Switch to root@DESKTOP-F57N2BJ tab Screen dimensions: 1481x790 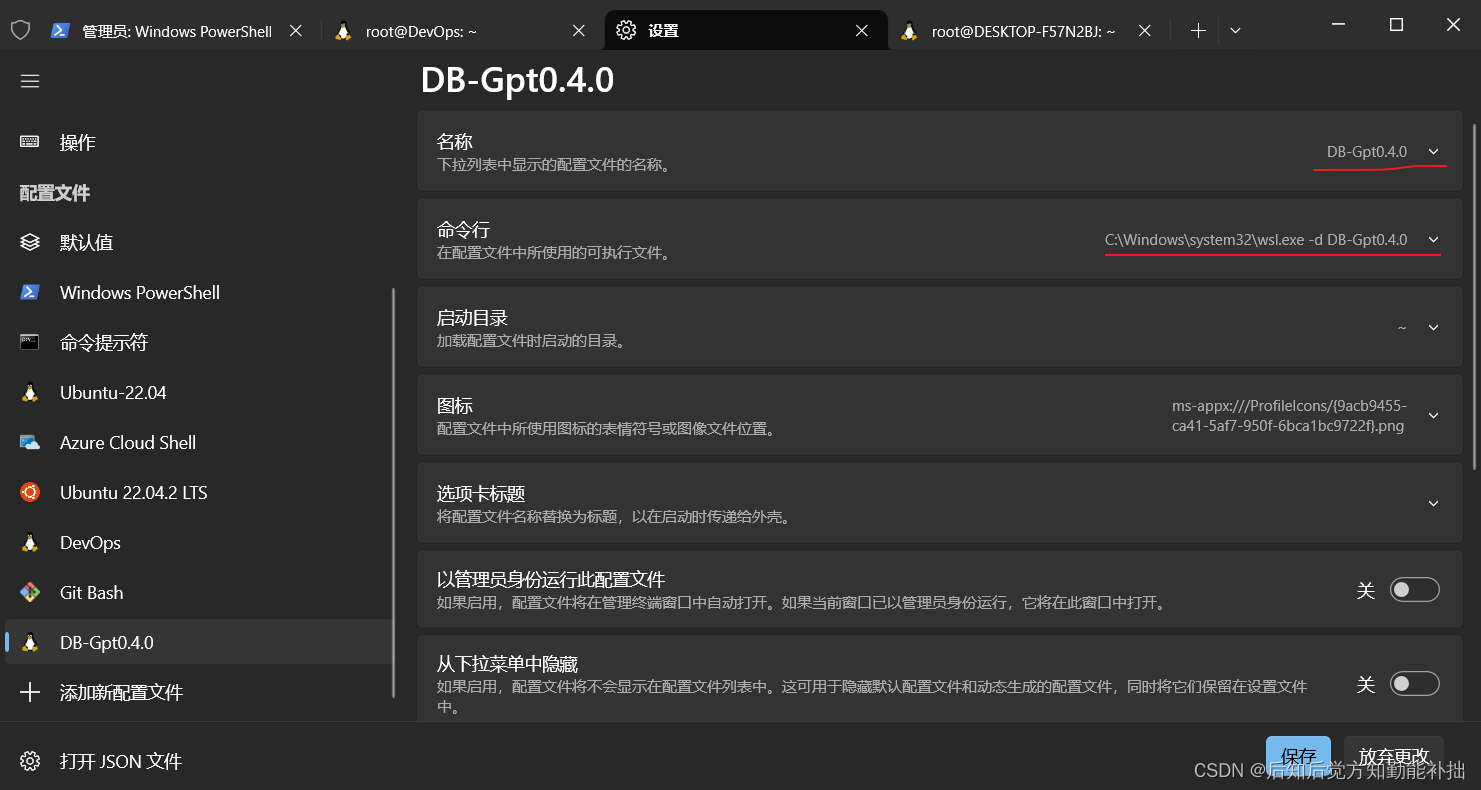[x=1028, y=31]
